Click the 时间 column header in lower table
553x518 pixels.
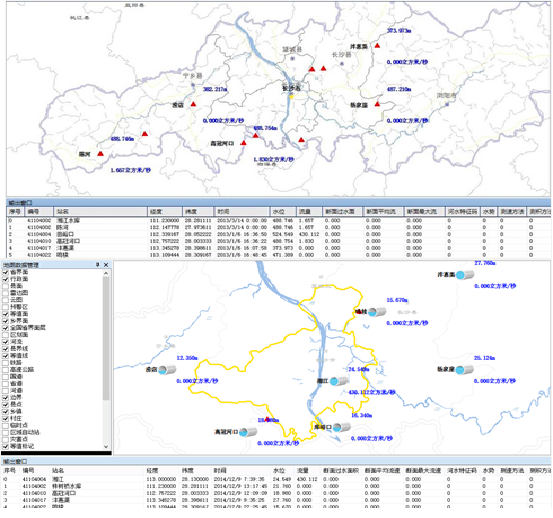click(242, 471)
